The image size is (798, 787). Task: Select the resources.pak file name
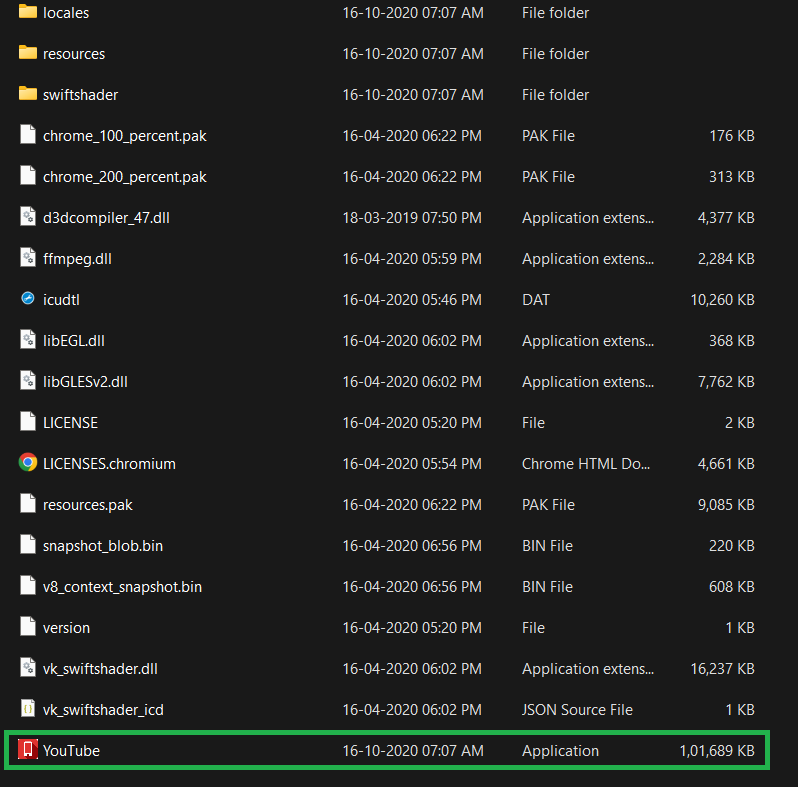[x=88, y=505]
